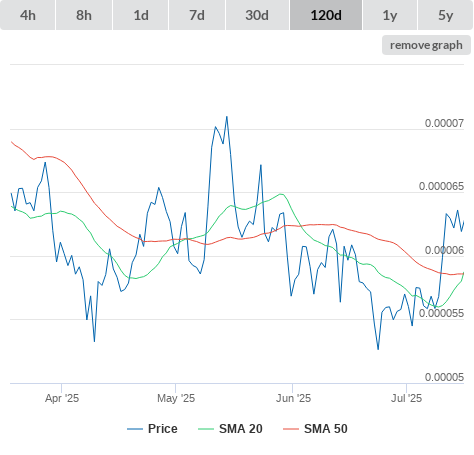Screen dimensions: 474x455
Task: Click the Jun '25 axis tick label
Action: pyautogui.click(x=293, y=398)
